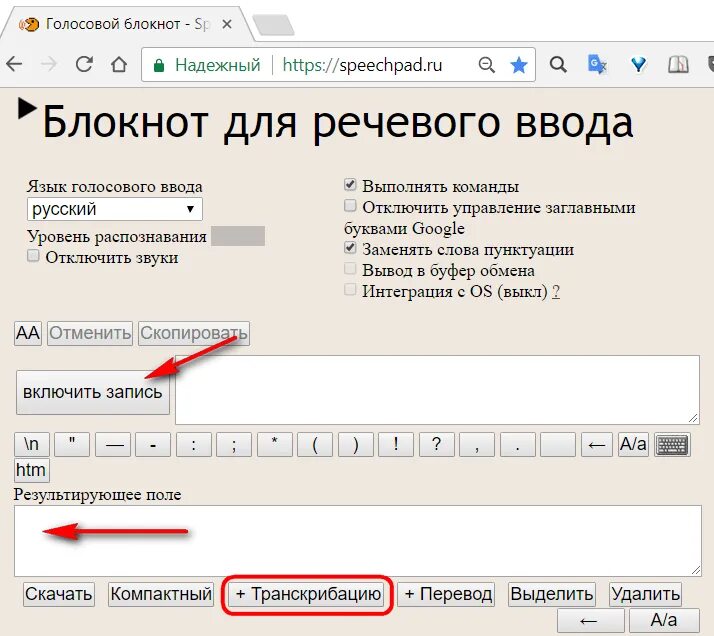
Task: Click the backspace arrow in the punctuation row
Action: tap(597, 444)
